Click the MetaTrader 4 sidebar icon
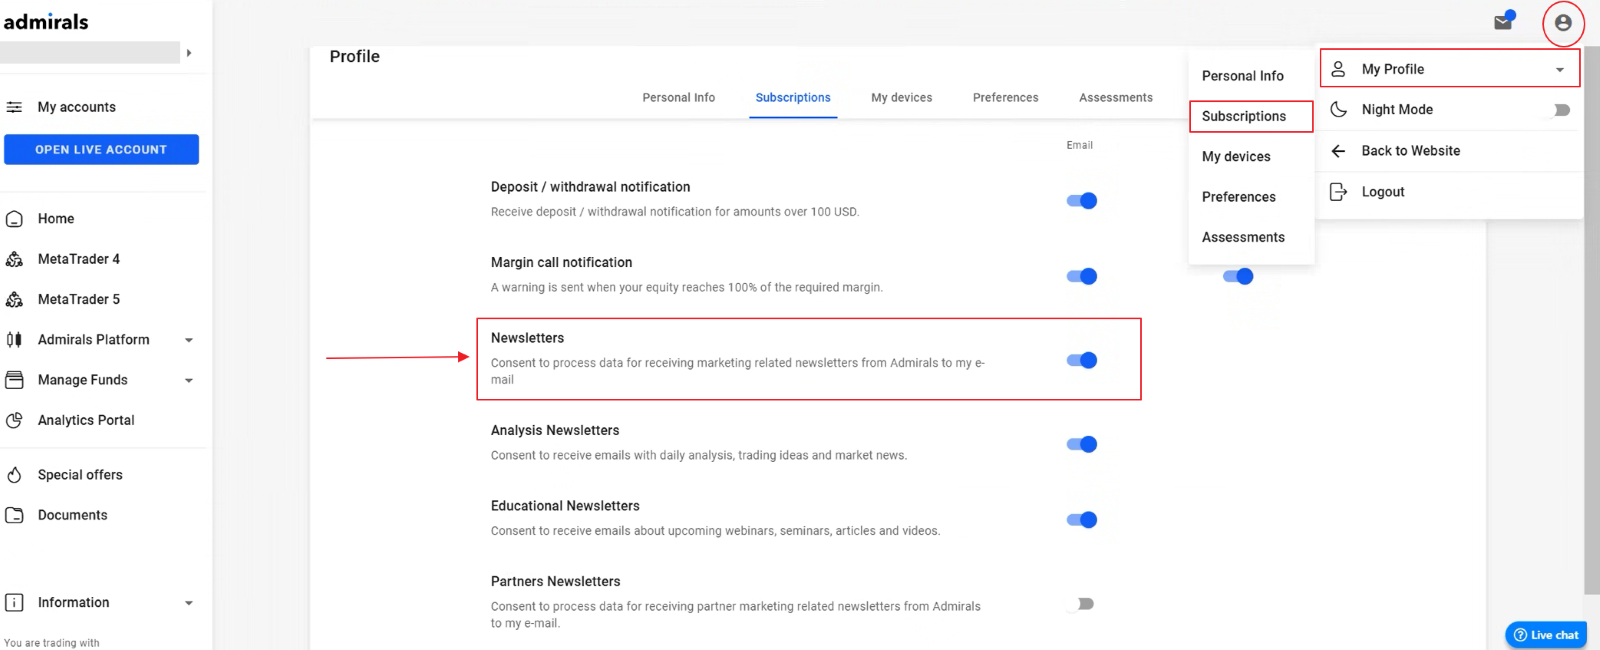The image size is (1600, 650). 15,259
